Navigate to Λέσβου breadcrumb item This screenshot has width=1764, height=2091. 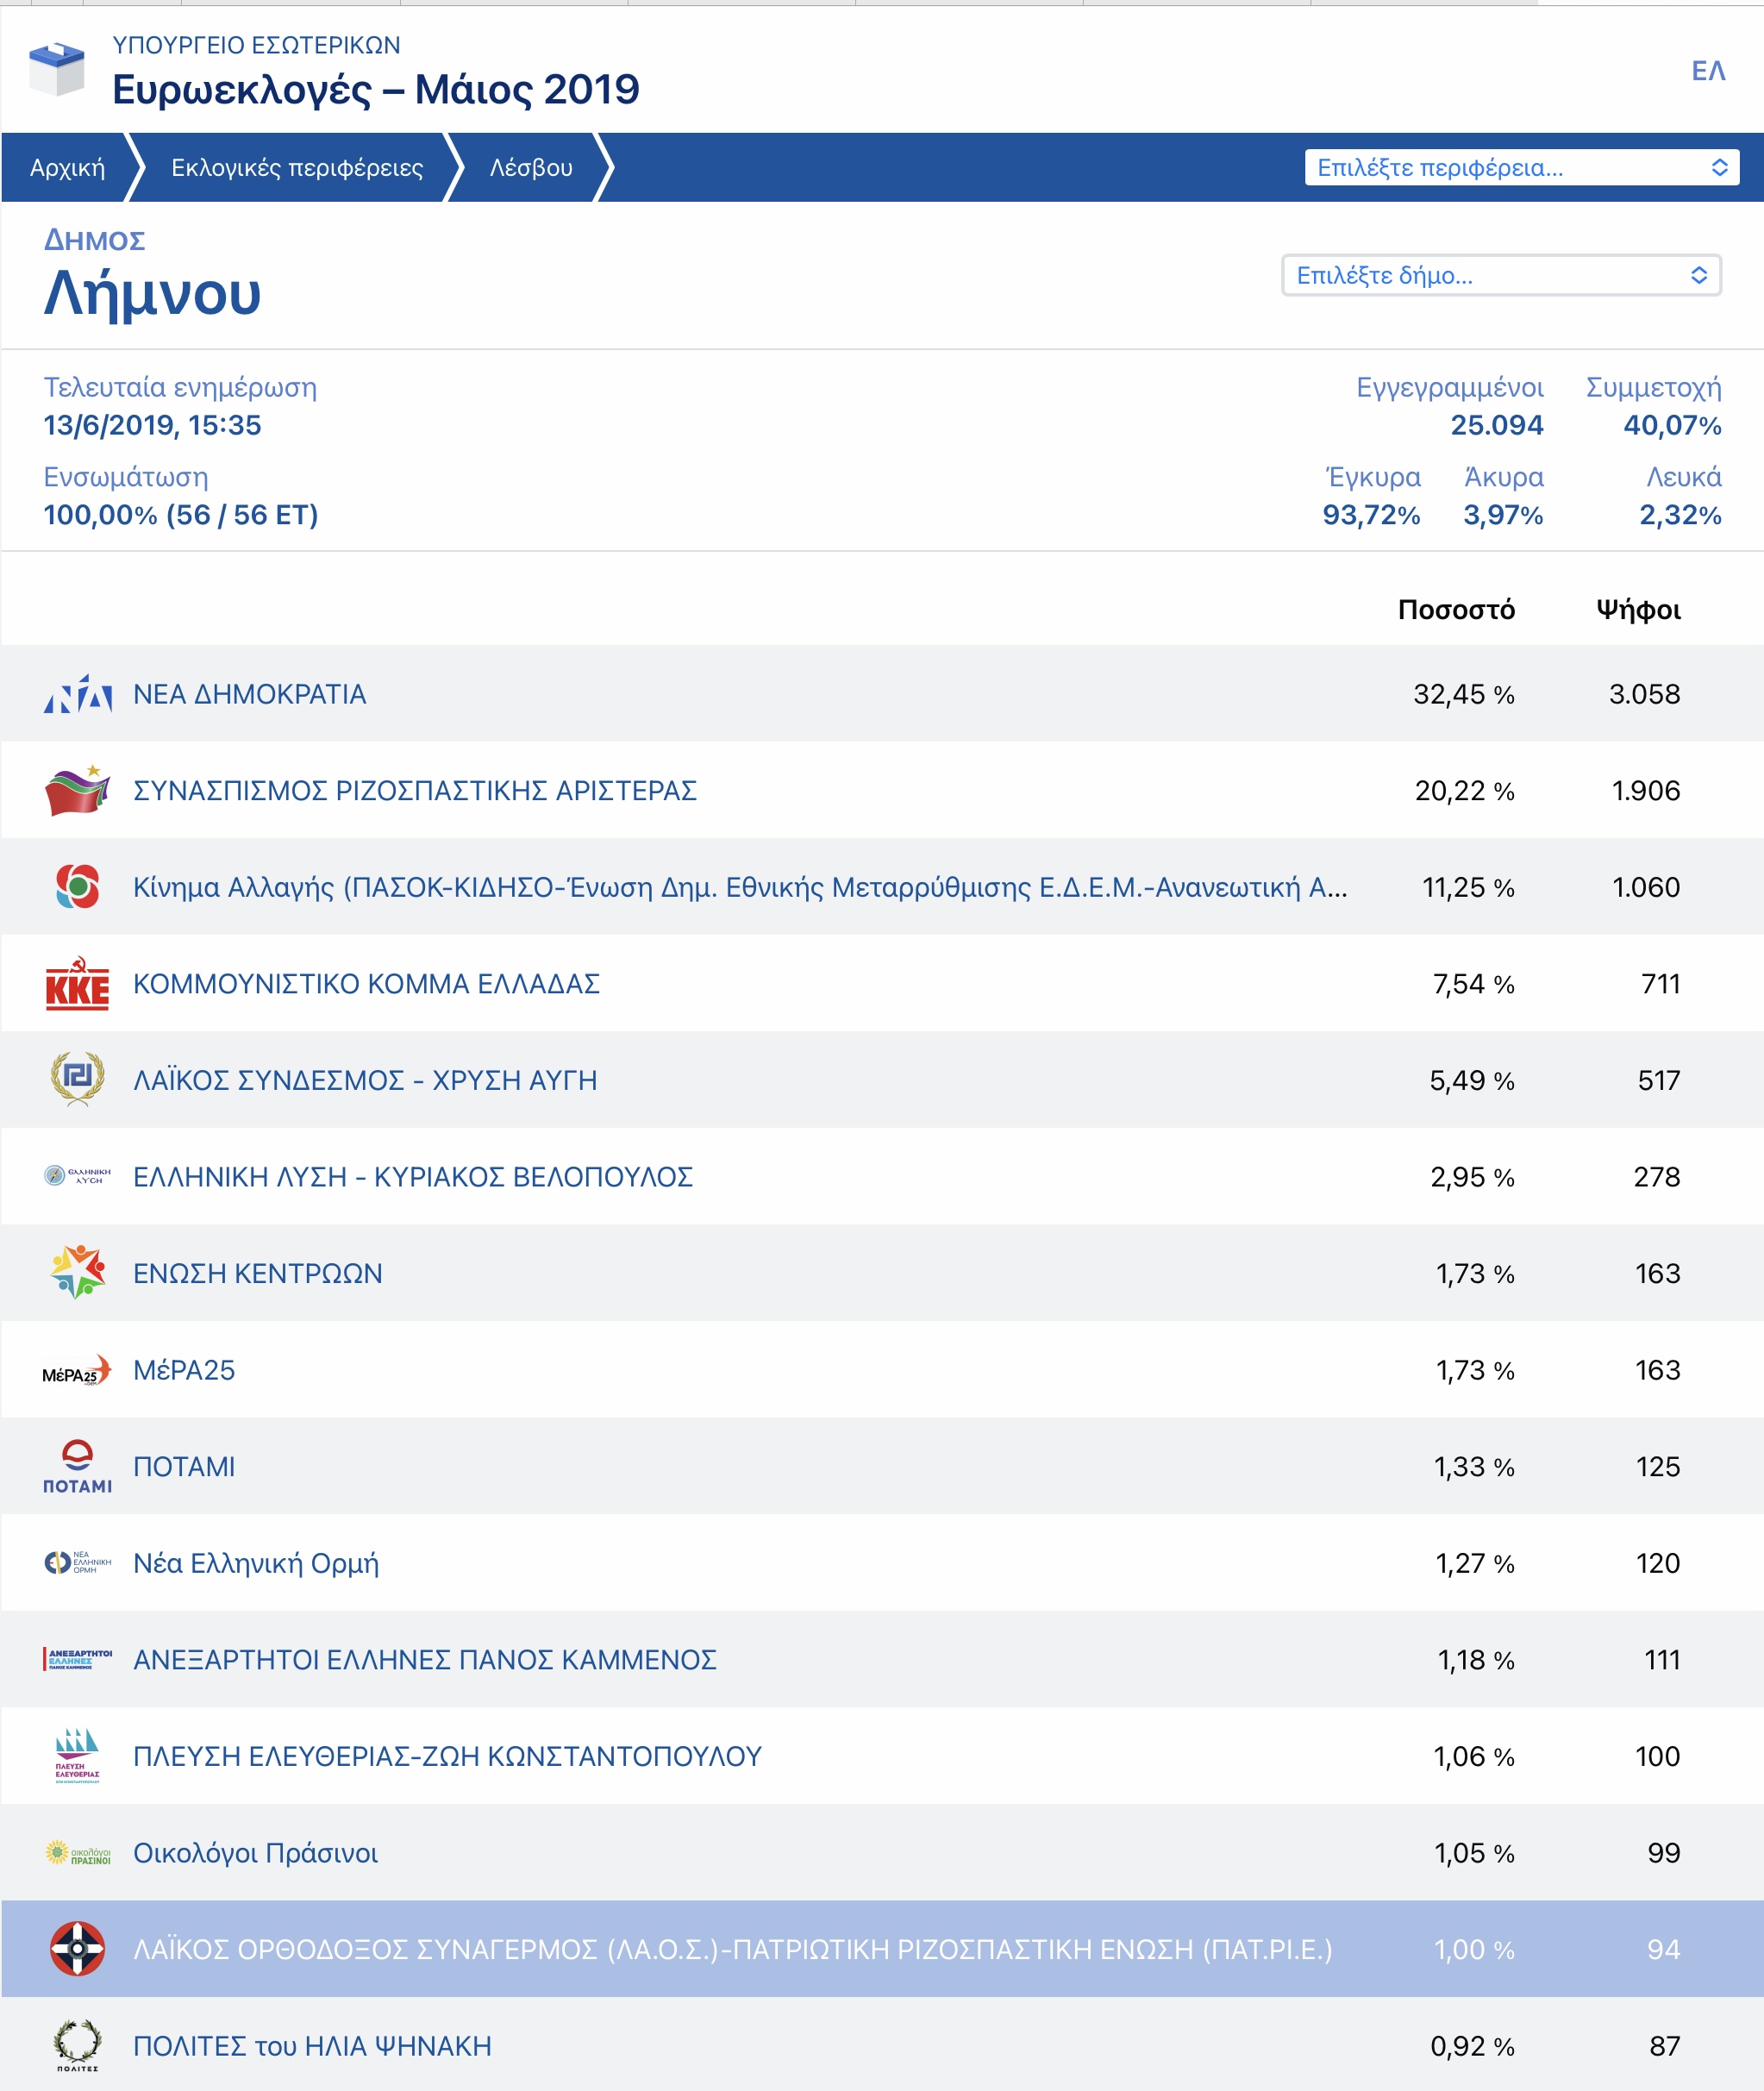pyautogui.click(x=530, y=167)
